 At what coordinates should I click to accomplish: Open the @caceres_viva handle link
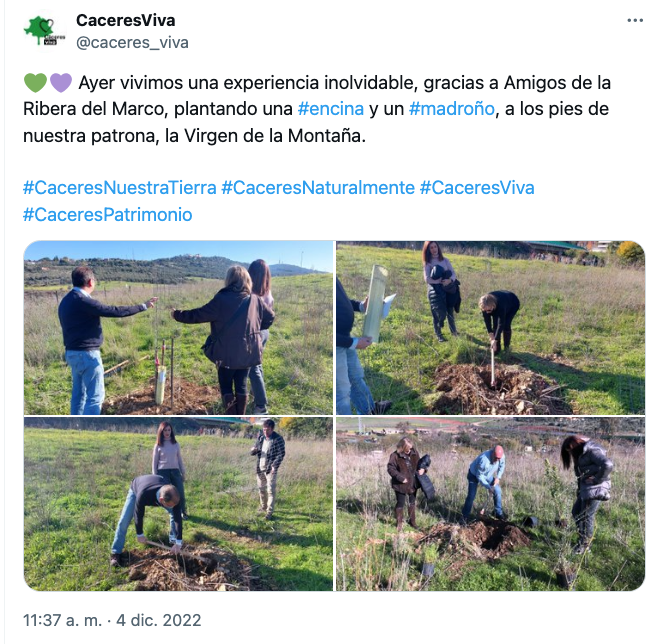(x=132, y=42)
